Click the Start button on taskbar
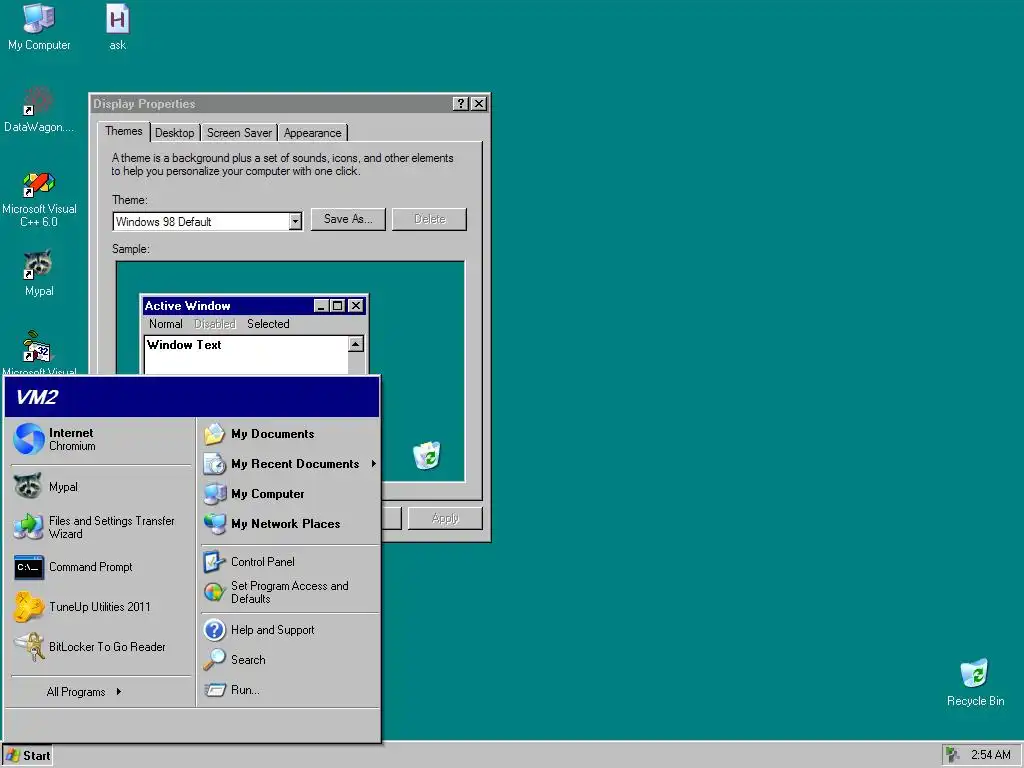Image resolution: width=1024 pixels, height=768 pixels. 28,756
